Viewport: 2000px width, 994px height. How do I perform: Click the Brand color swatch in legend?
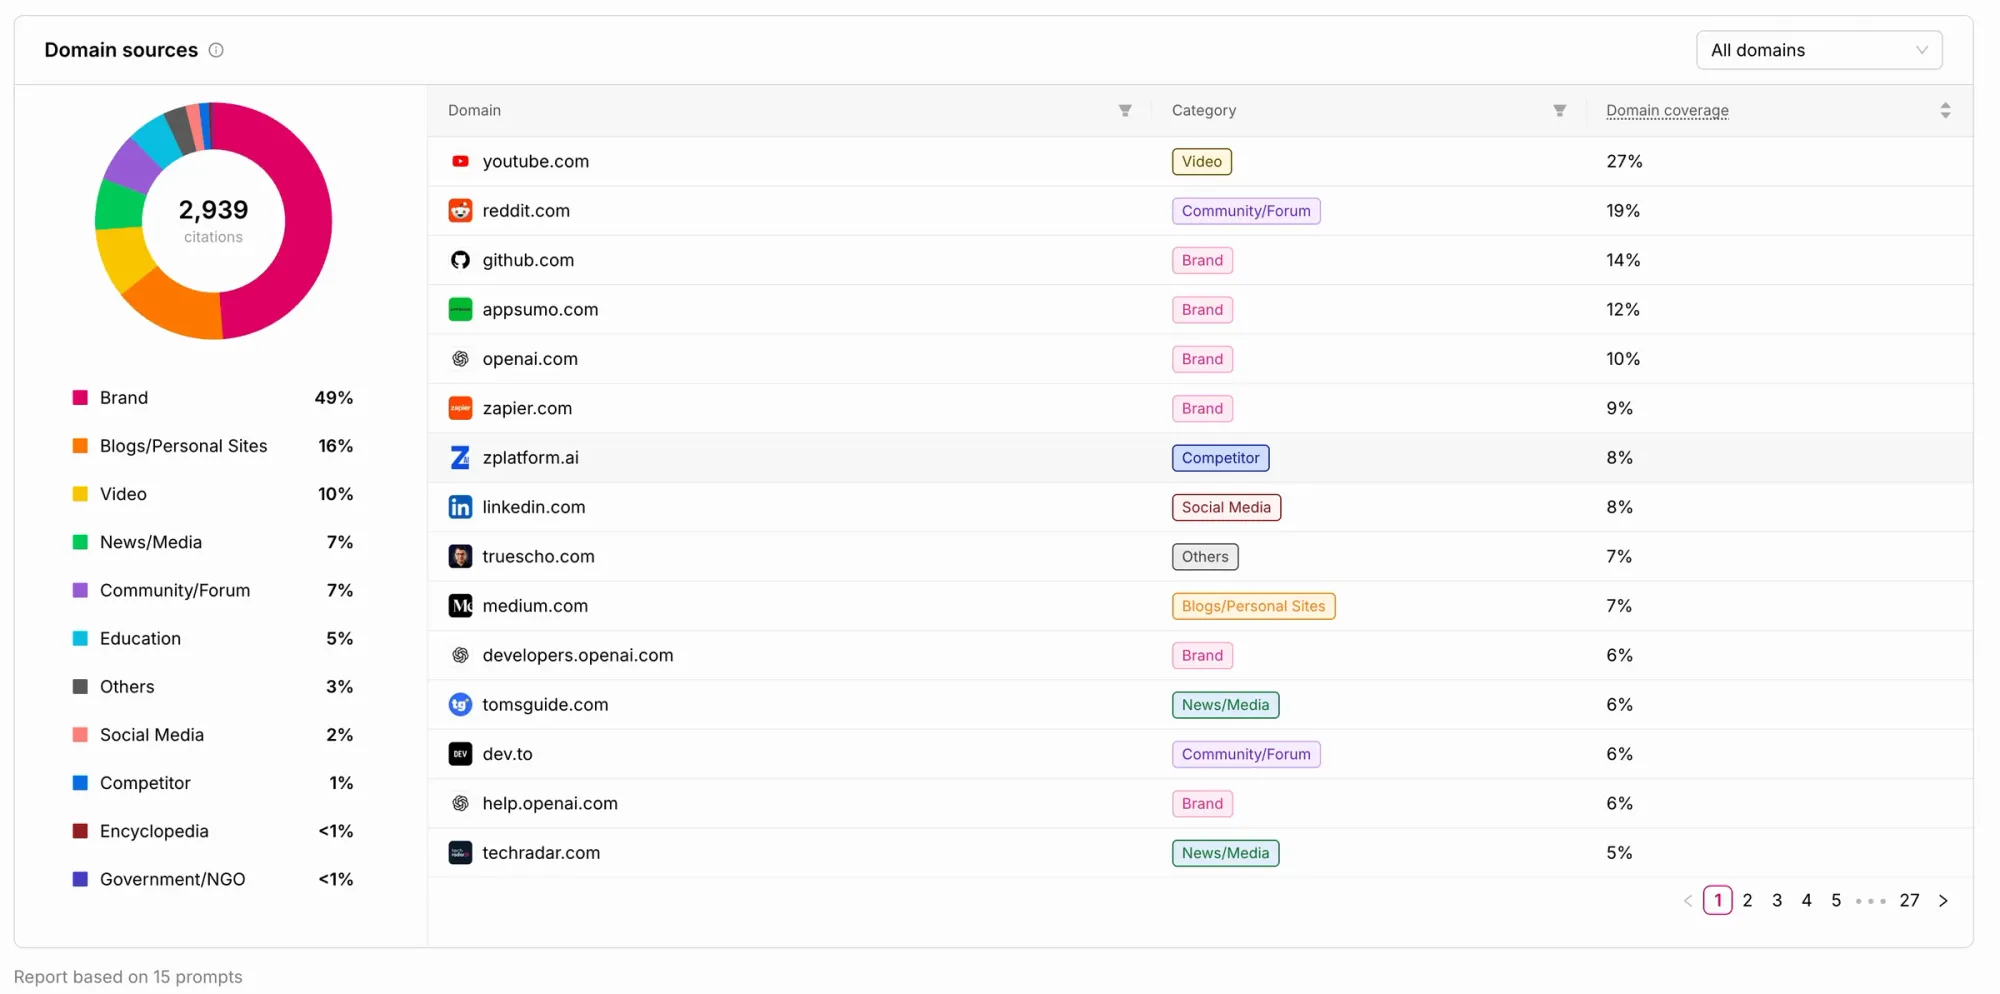[x=81, y=398]
